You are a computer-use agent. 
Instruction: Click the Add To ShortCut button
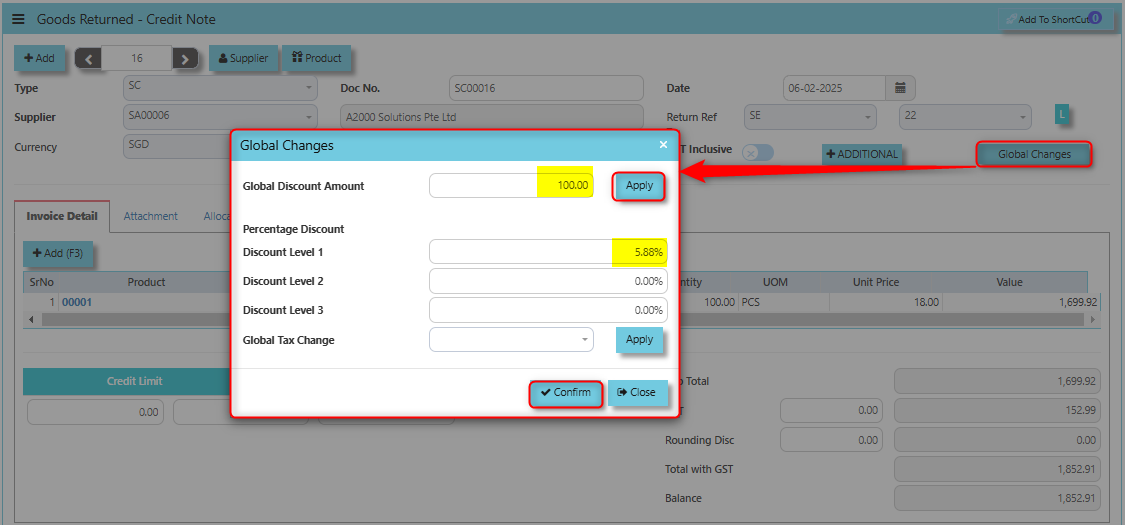[1055, 19]
